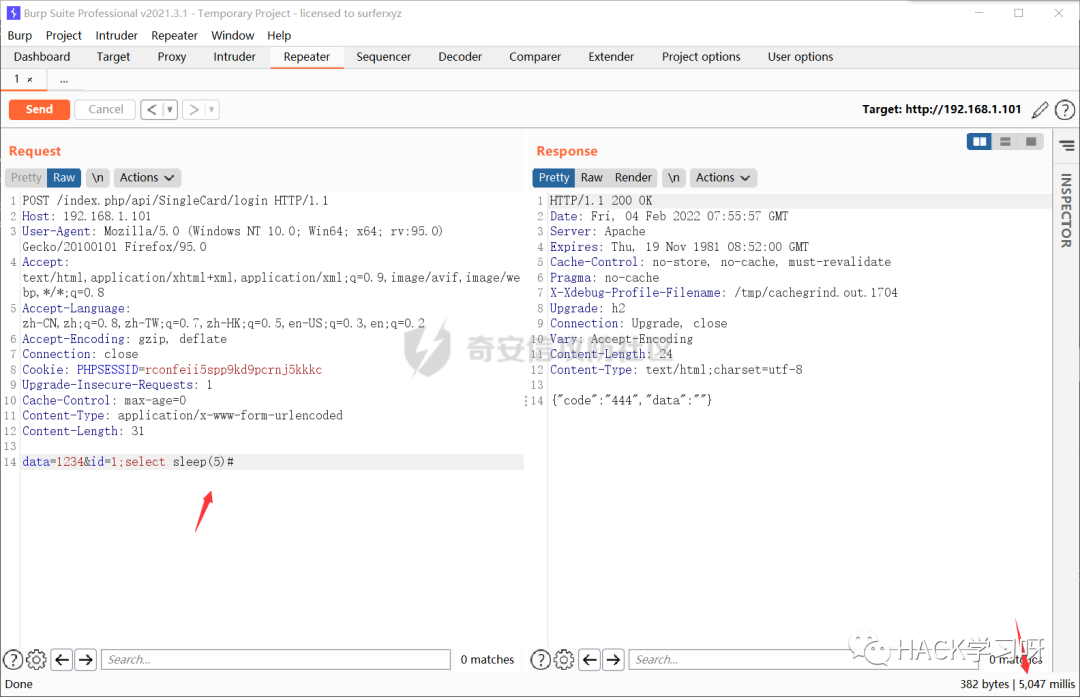The width and height of the screenshot is (1080, 697).
Task: Switch to the Dashboard tab
Action: point(42,56)
